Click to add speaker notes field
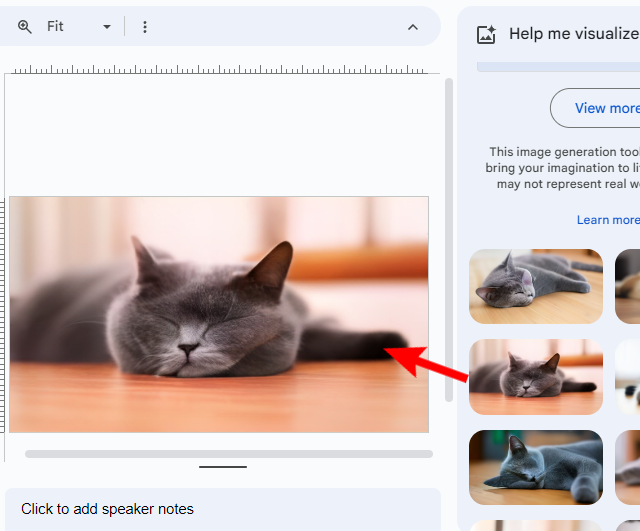This screenshot has width=640, height=531. coord(223,509)
